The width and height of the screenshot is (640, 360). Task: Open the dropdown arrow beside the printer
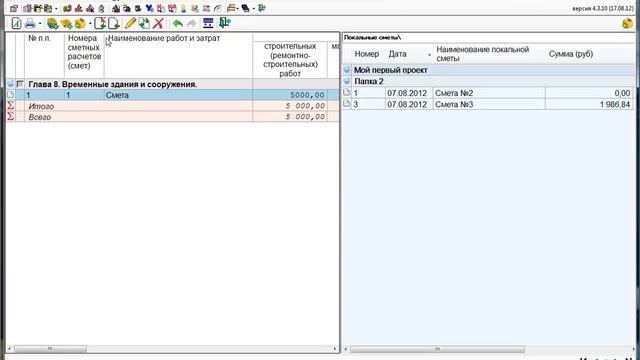click(40, 24)
